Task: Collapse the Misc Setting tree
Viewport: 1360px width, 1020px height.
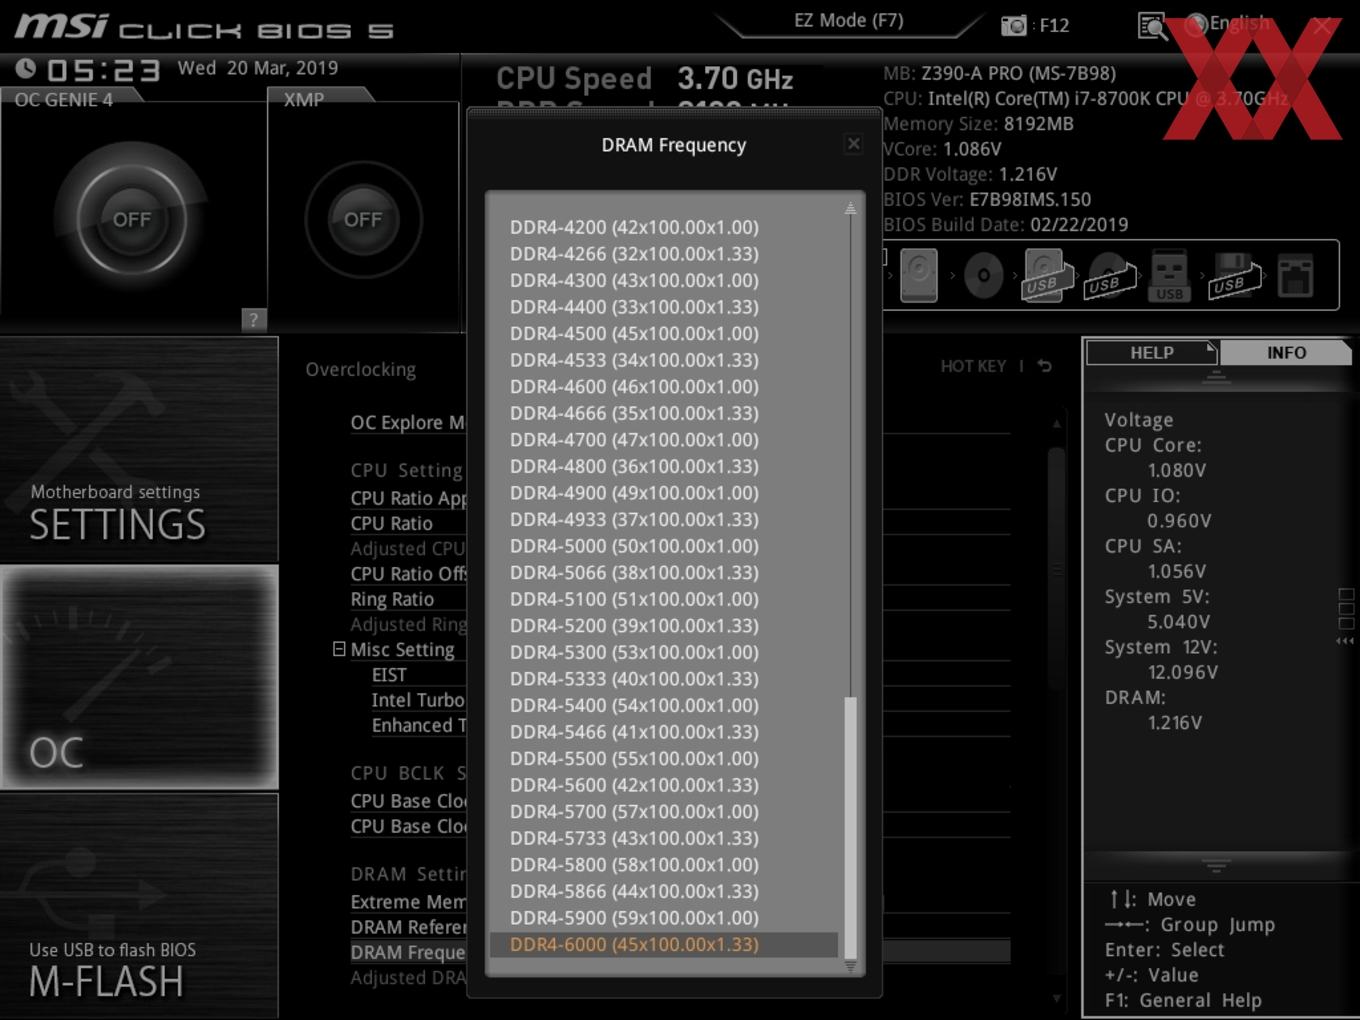Action: pos(339,649)
